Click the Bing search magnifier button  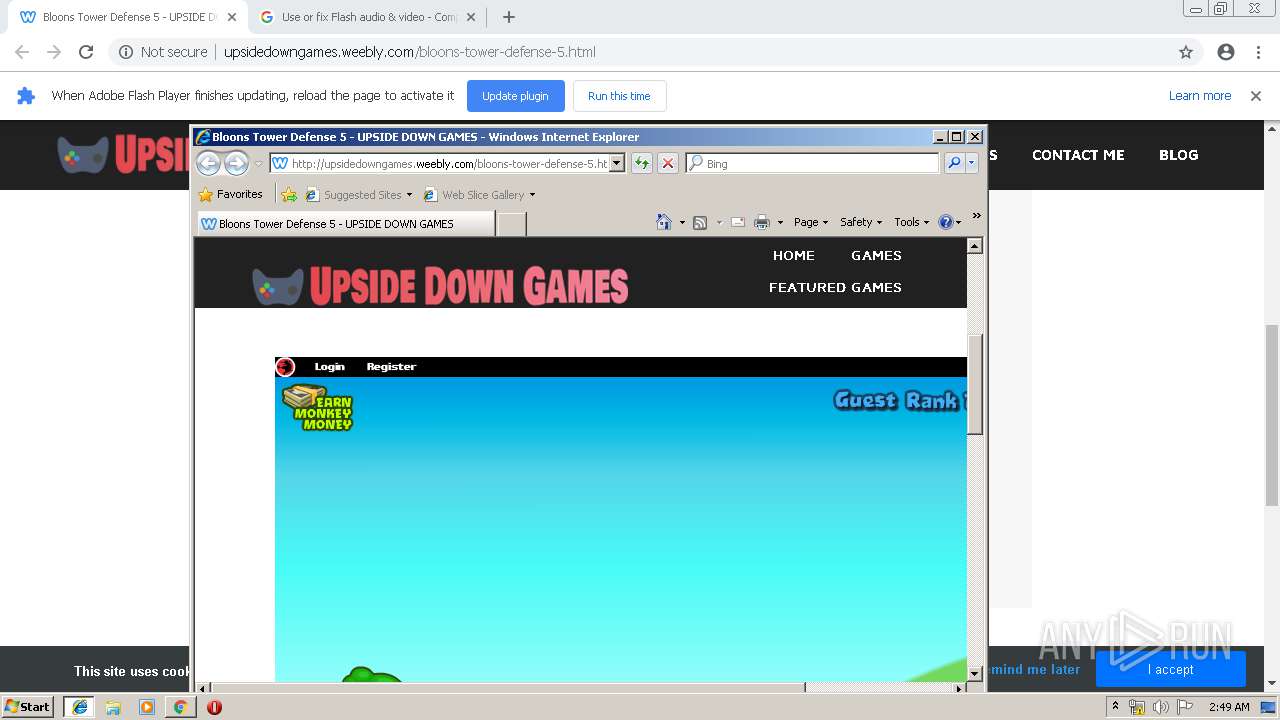click(954, 163)
